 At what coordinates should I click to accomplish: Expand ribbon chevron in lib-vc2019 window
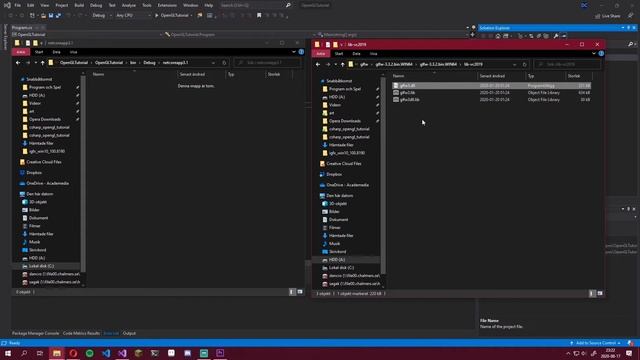pos(594,53)
